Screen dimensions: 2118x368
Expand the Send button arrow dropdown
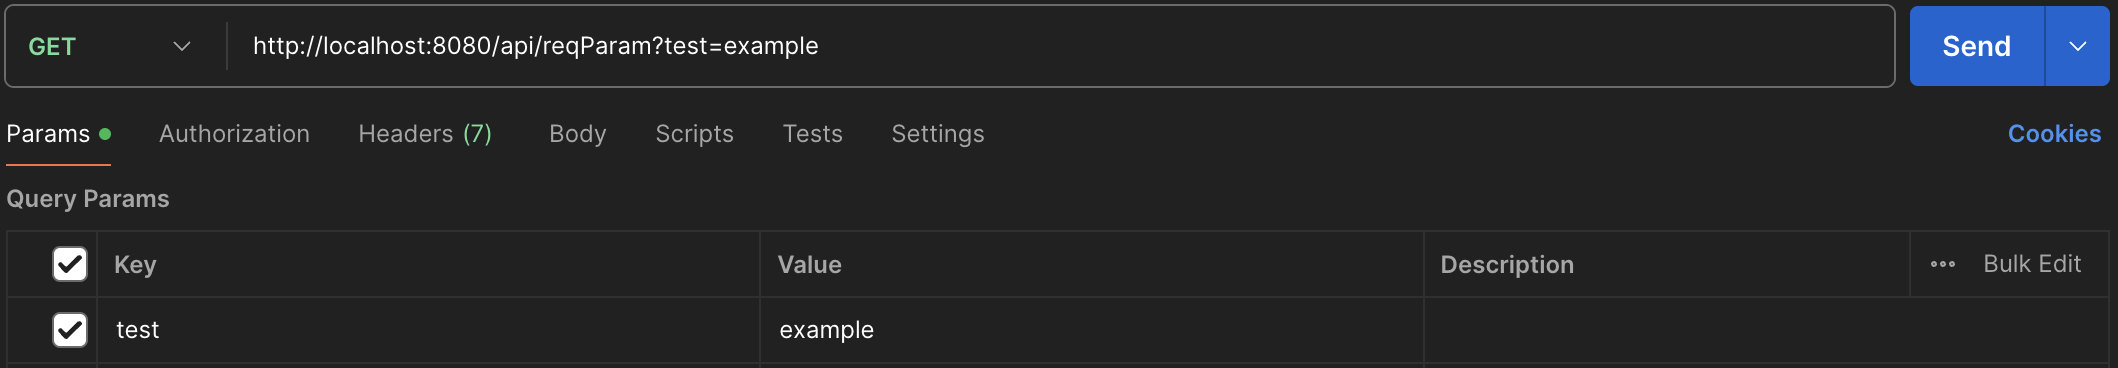click(2077, 46)
